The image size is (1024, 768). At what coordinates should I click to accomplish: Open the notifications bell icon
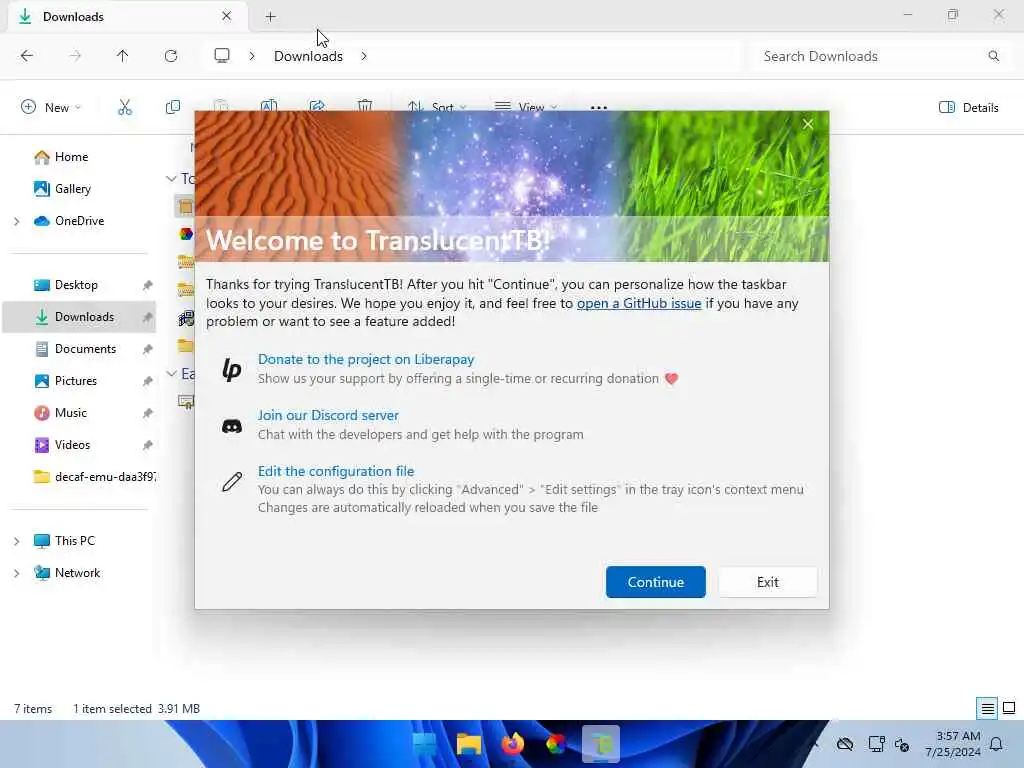click(997, 744)
